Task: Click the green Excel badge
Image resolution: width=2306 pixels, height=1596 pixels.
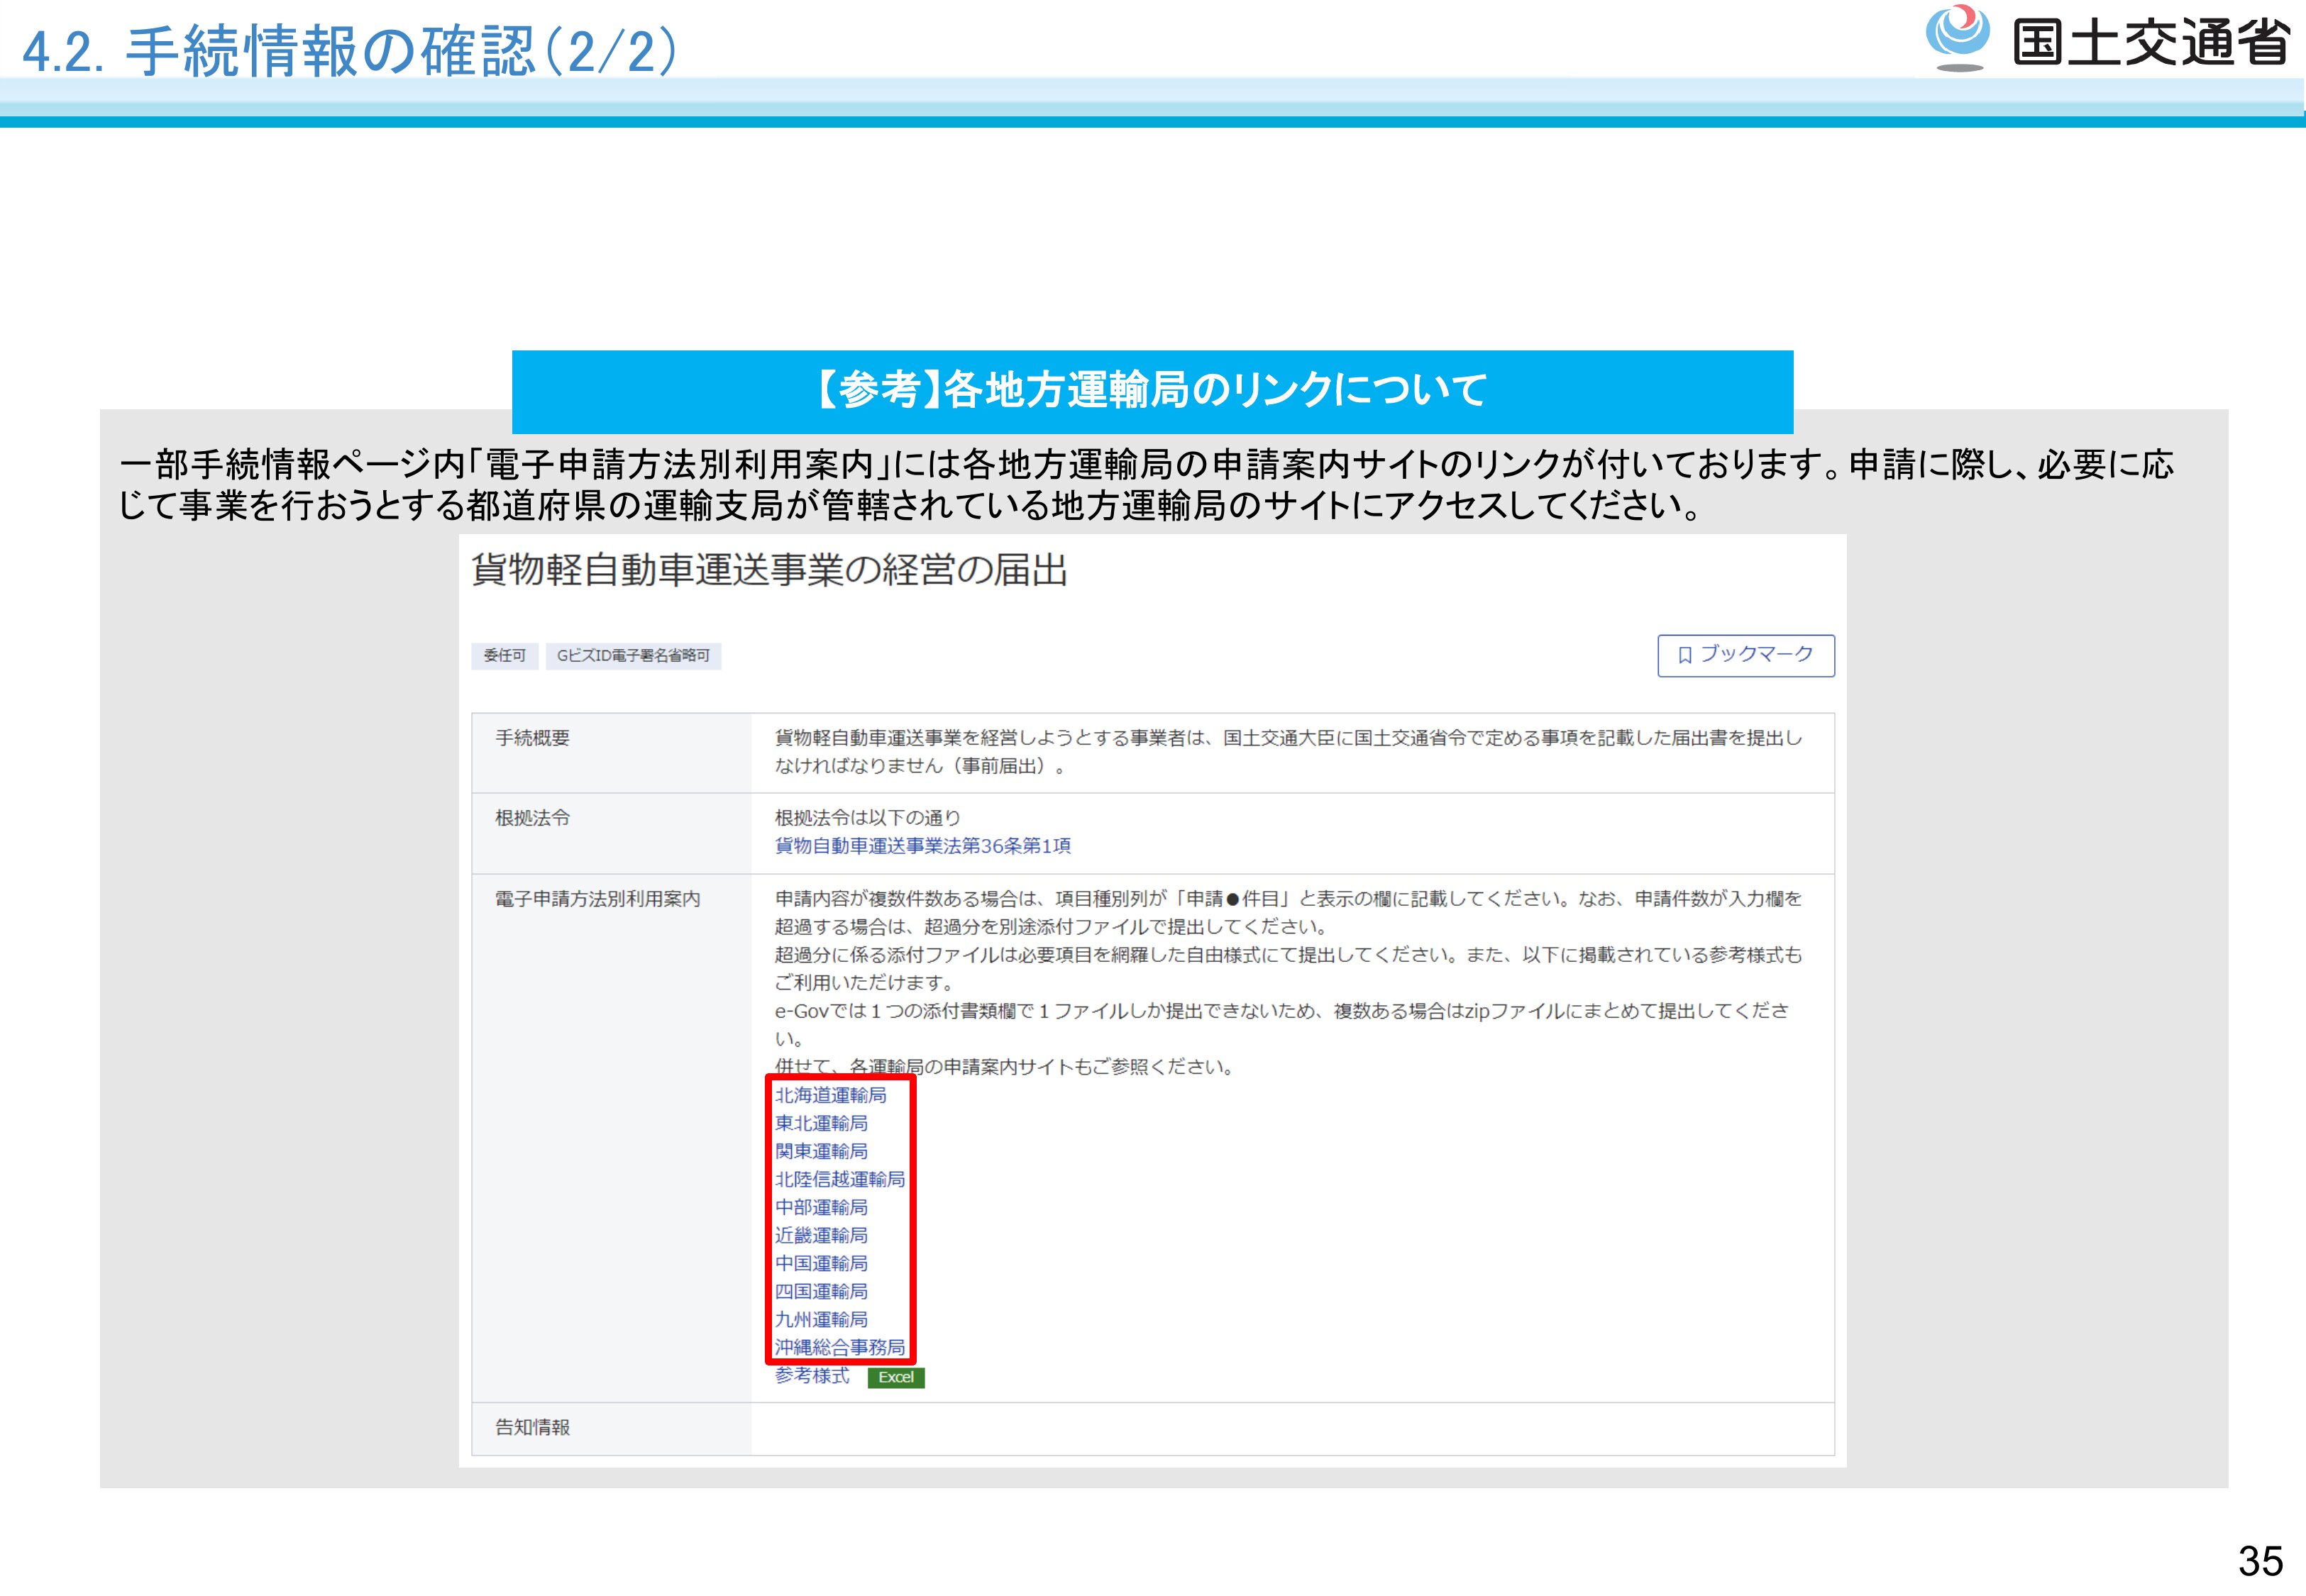Action: click(x=895, y=1377)
